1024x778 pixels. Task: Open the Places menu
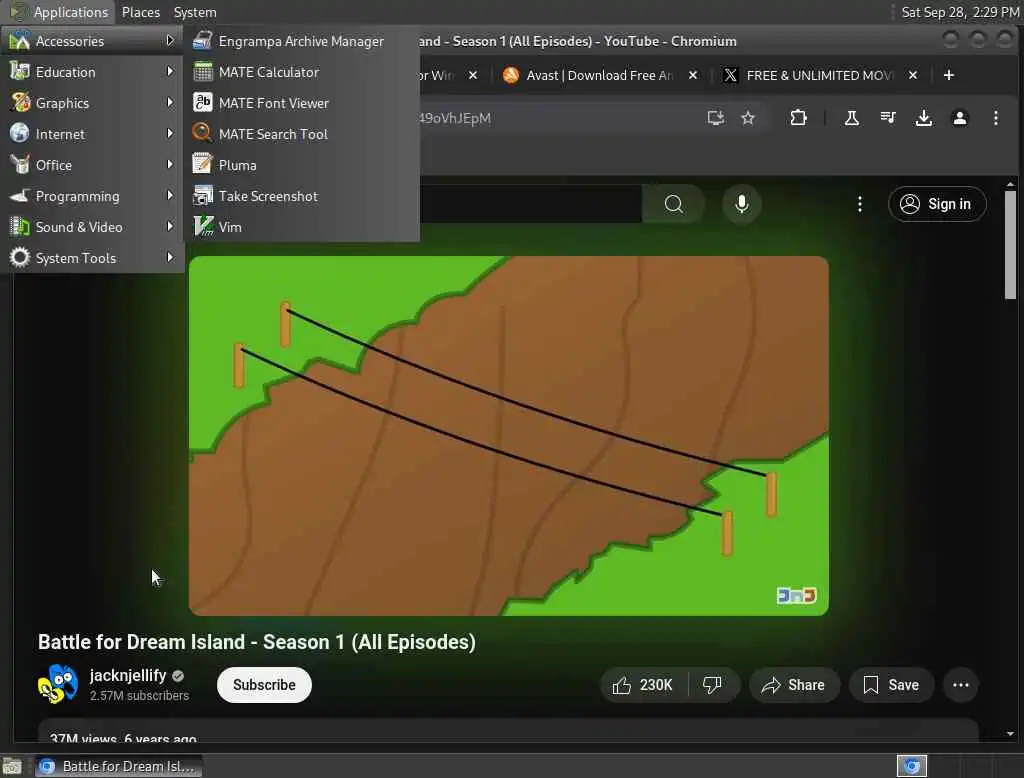click(x=140, y=12)
